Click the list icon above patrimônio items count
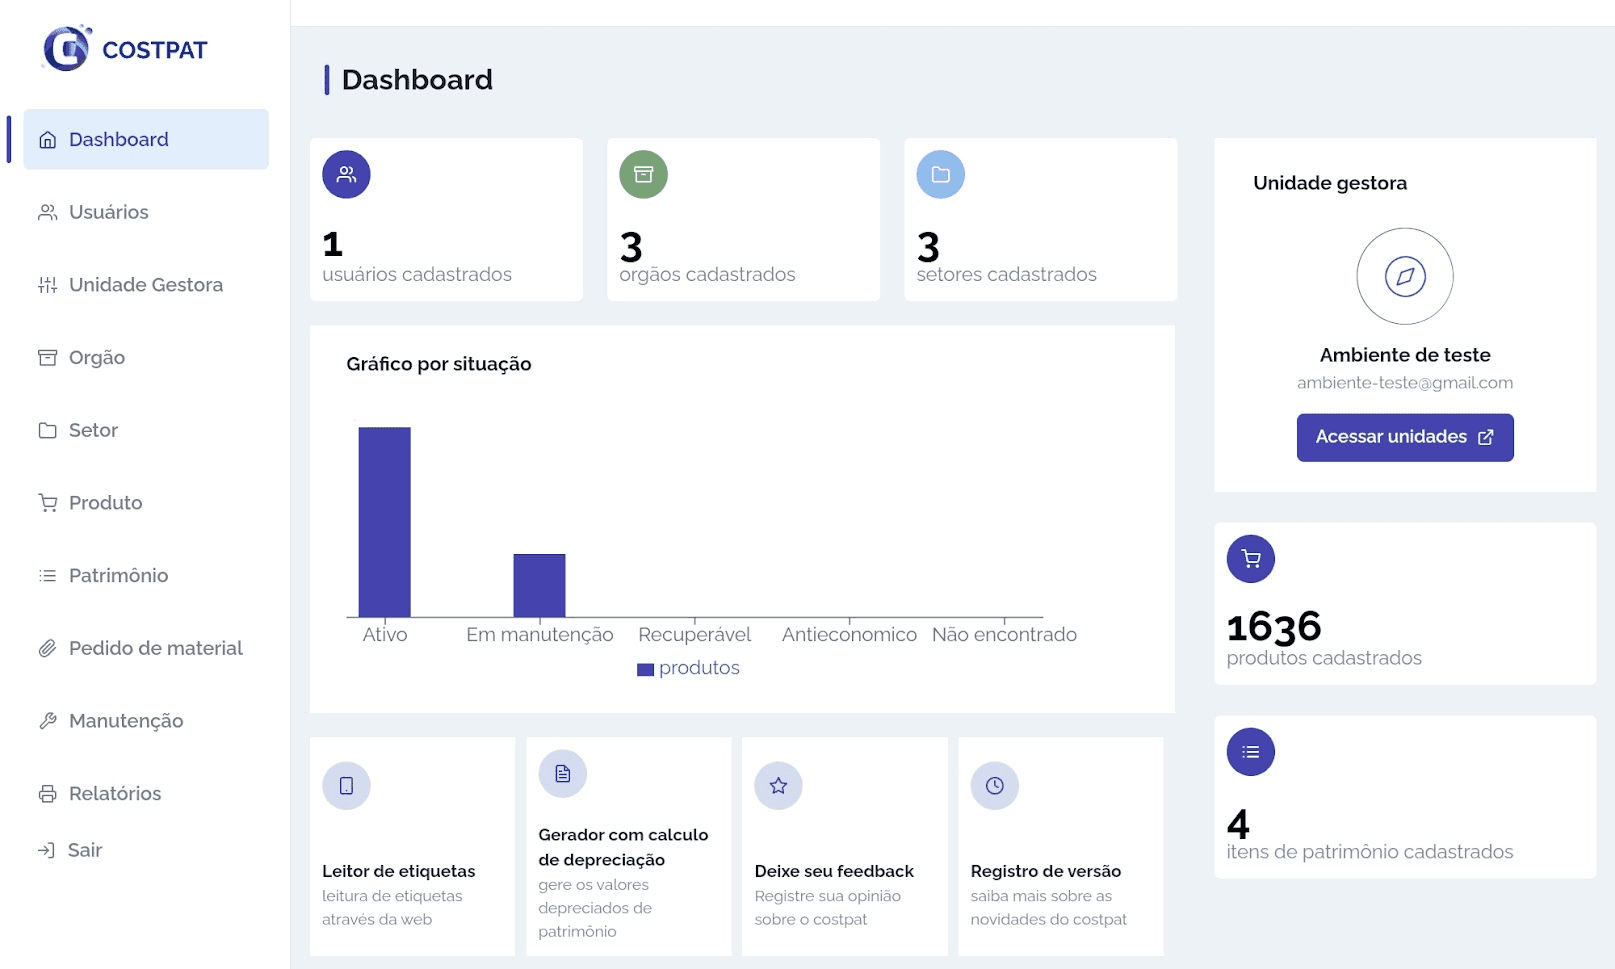 pos(1250,752)
